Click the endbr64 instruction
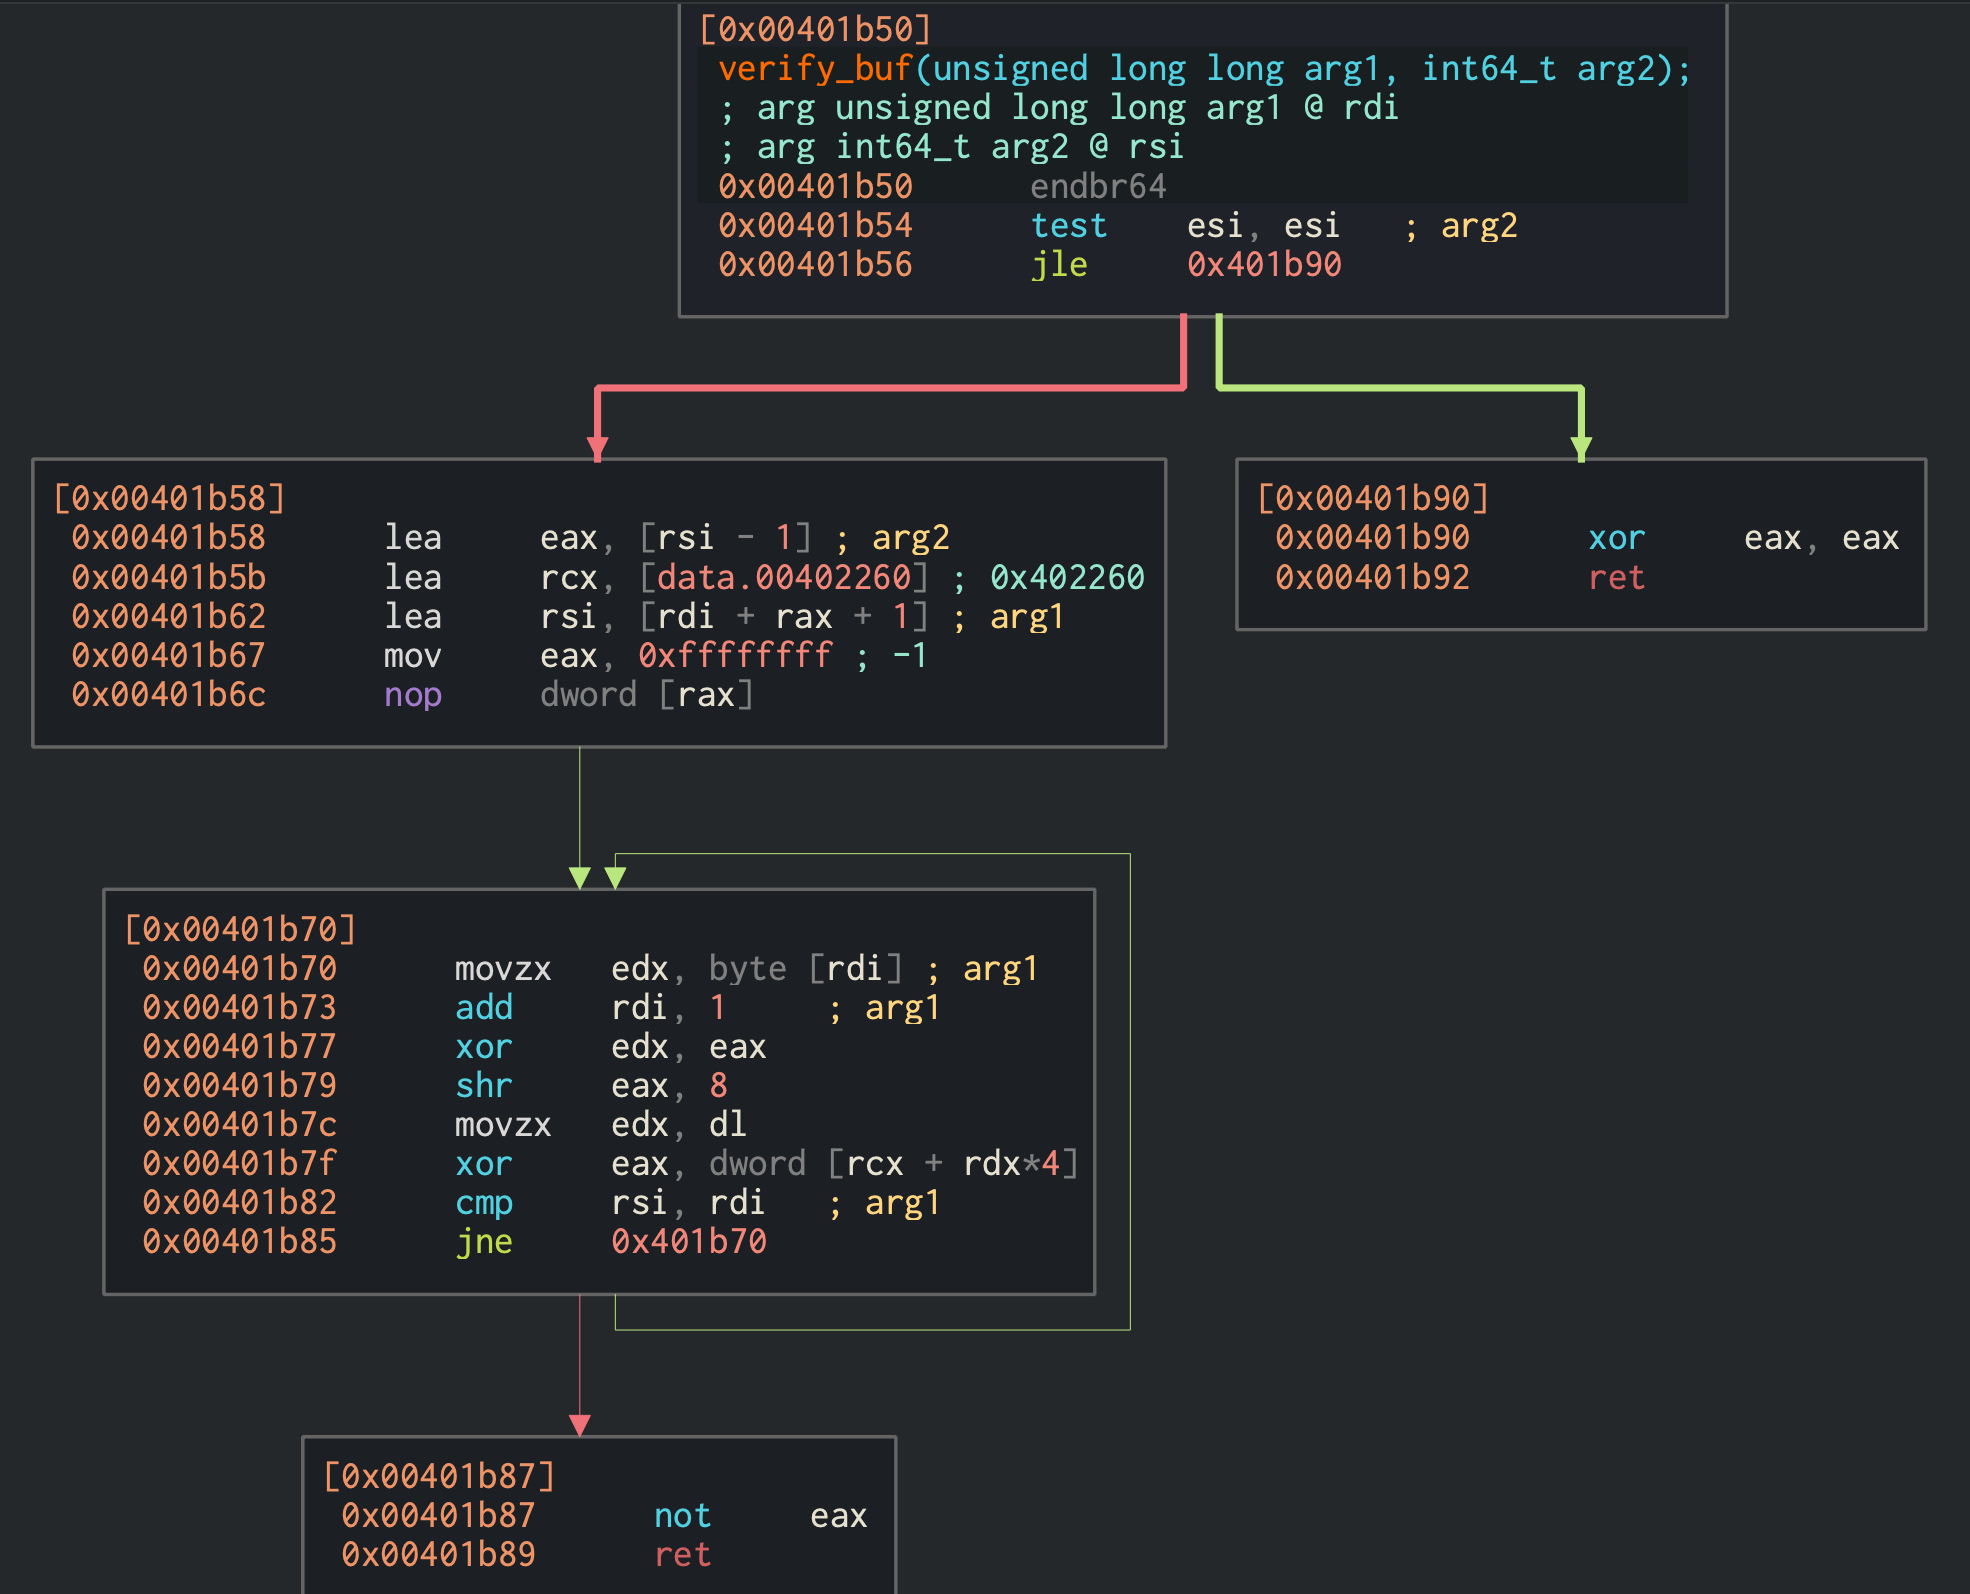The height and width of the screenshot is (1594, 1970). coord(1097,187)
